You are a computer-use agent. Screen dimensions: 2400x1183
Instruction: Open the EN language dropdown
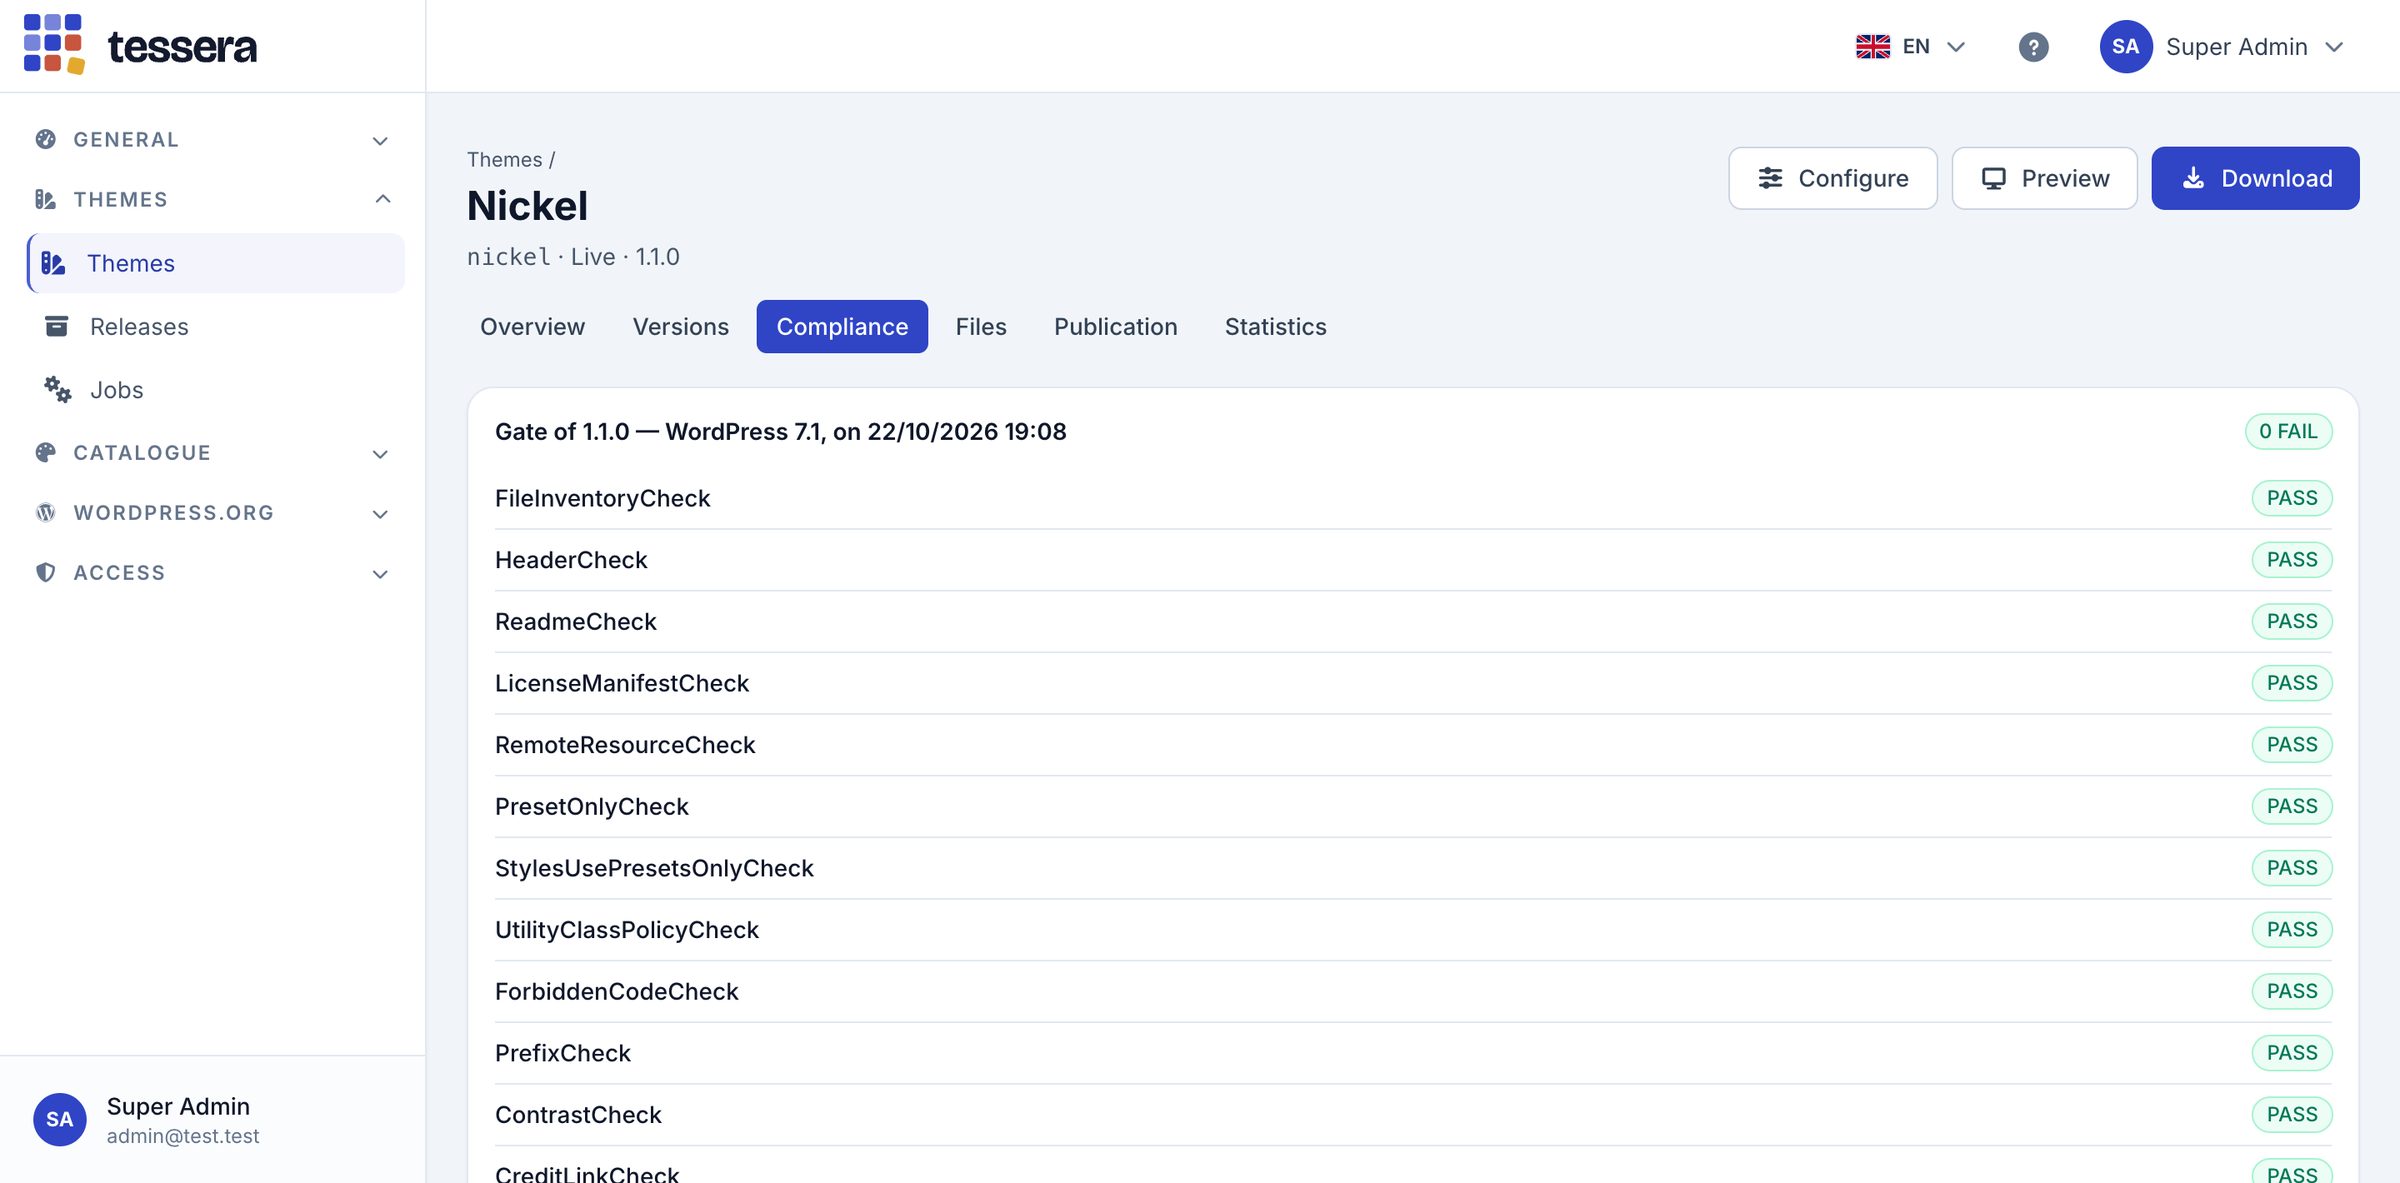[1911, 47]
